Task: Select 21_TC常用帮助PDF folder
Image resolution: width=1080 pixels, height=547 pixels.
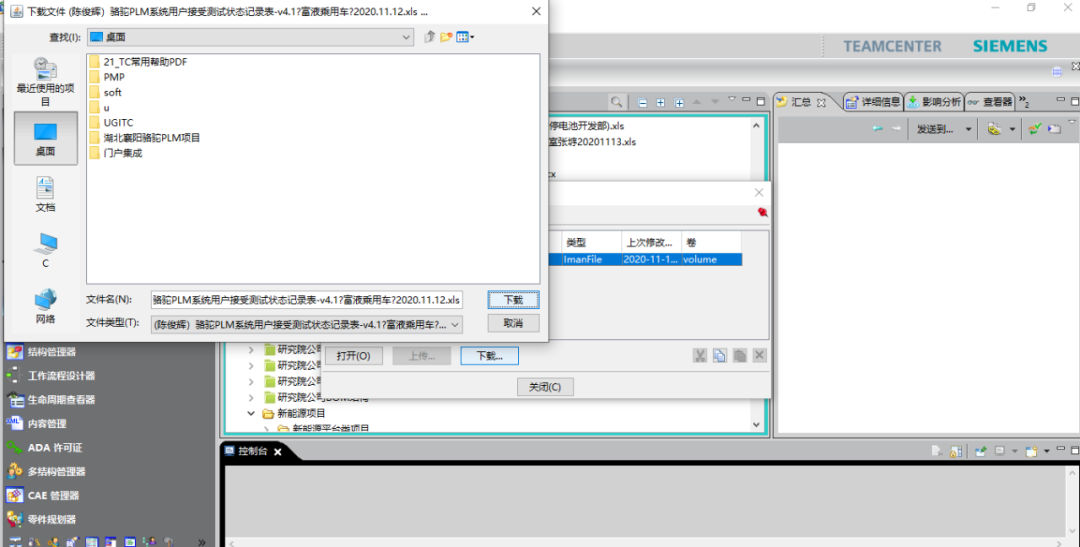Action: coord(138,62)
